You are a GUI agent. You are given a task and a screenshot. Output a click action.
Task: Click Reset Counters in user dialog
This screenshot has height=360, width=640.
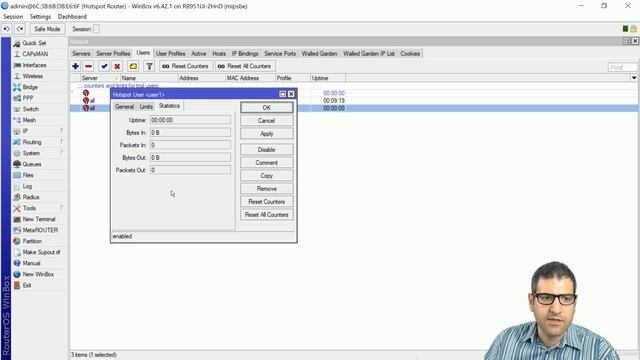267,202
